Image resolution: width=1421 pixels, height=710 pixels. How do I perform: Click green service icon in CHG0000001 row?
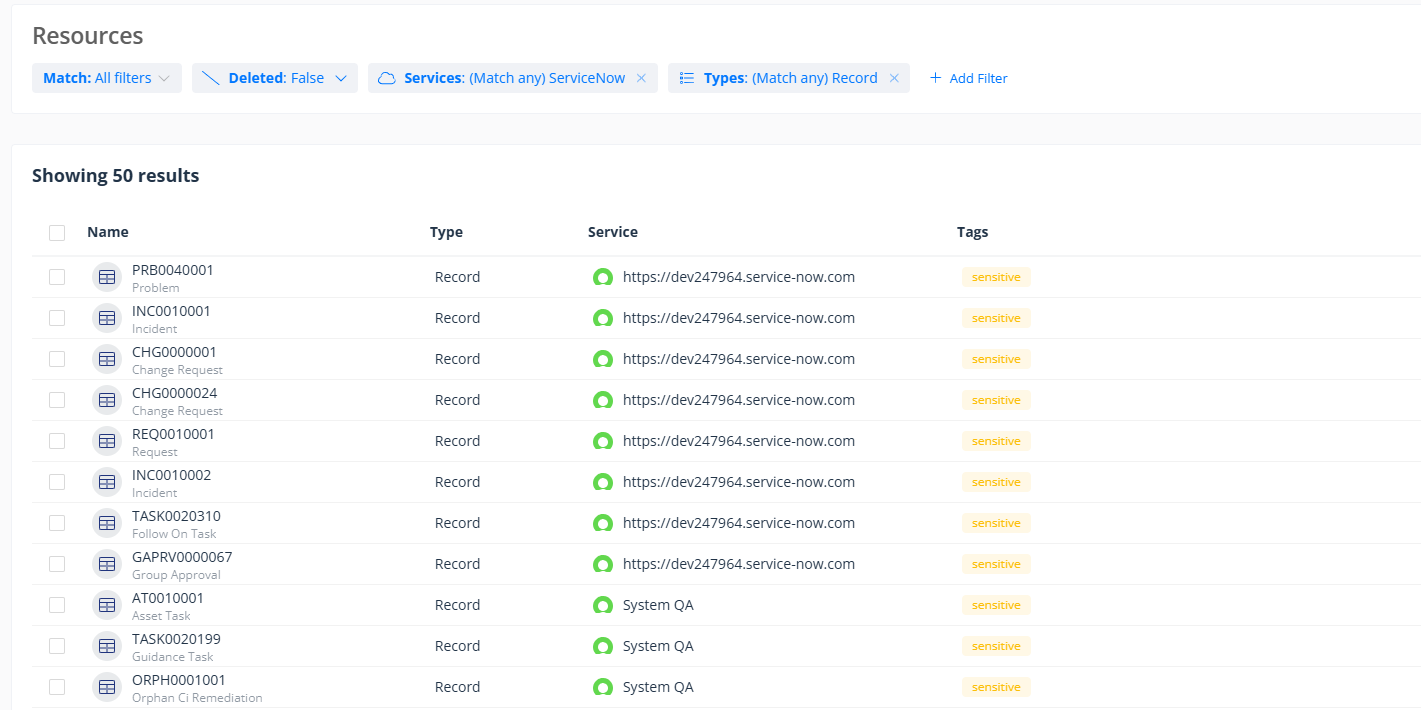(602, 359)
